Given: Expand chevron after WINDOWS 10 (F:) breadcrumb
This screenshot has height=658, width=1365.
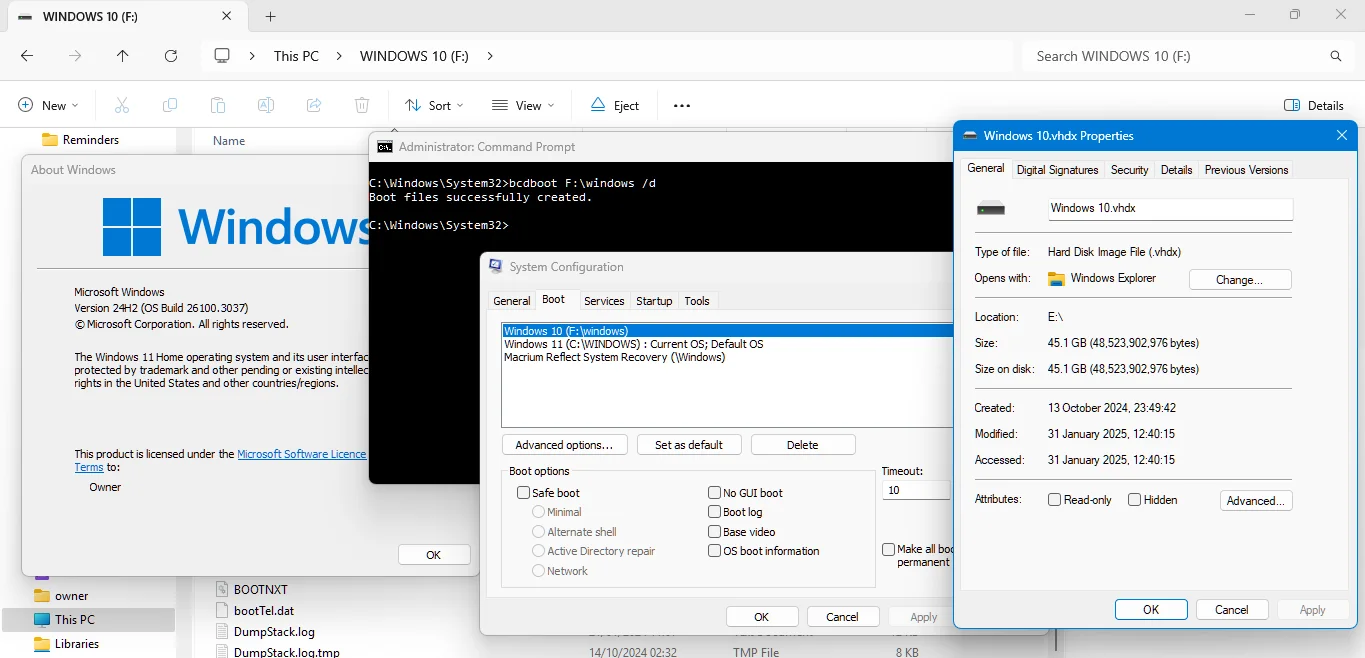Looking at the screenshot, I should click(x=490, y=56).
